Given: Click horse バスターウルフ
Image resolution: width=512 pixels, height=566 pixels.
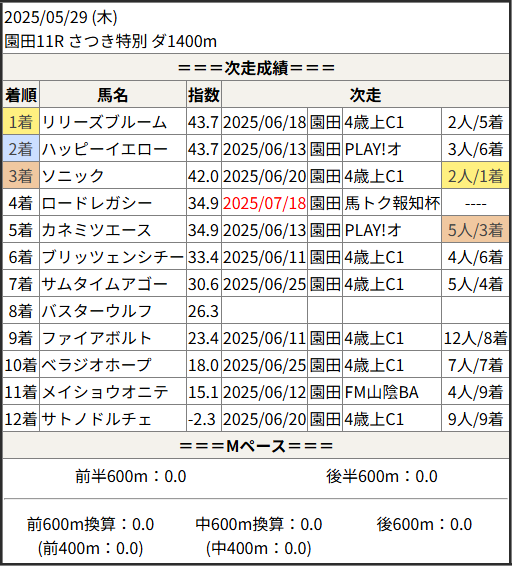Looking at the screenshot, I should (x=97, y=311).
